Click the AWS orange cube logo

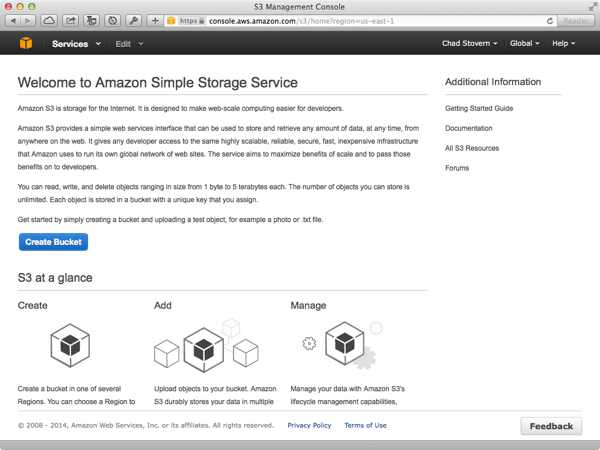point(26,43)
